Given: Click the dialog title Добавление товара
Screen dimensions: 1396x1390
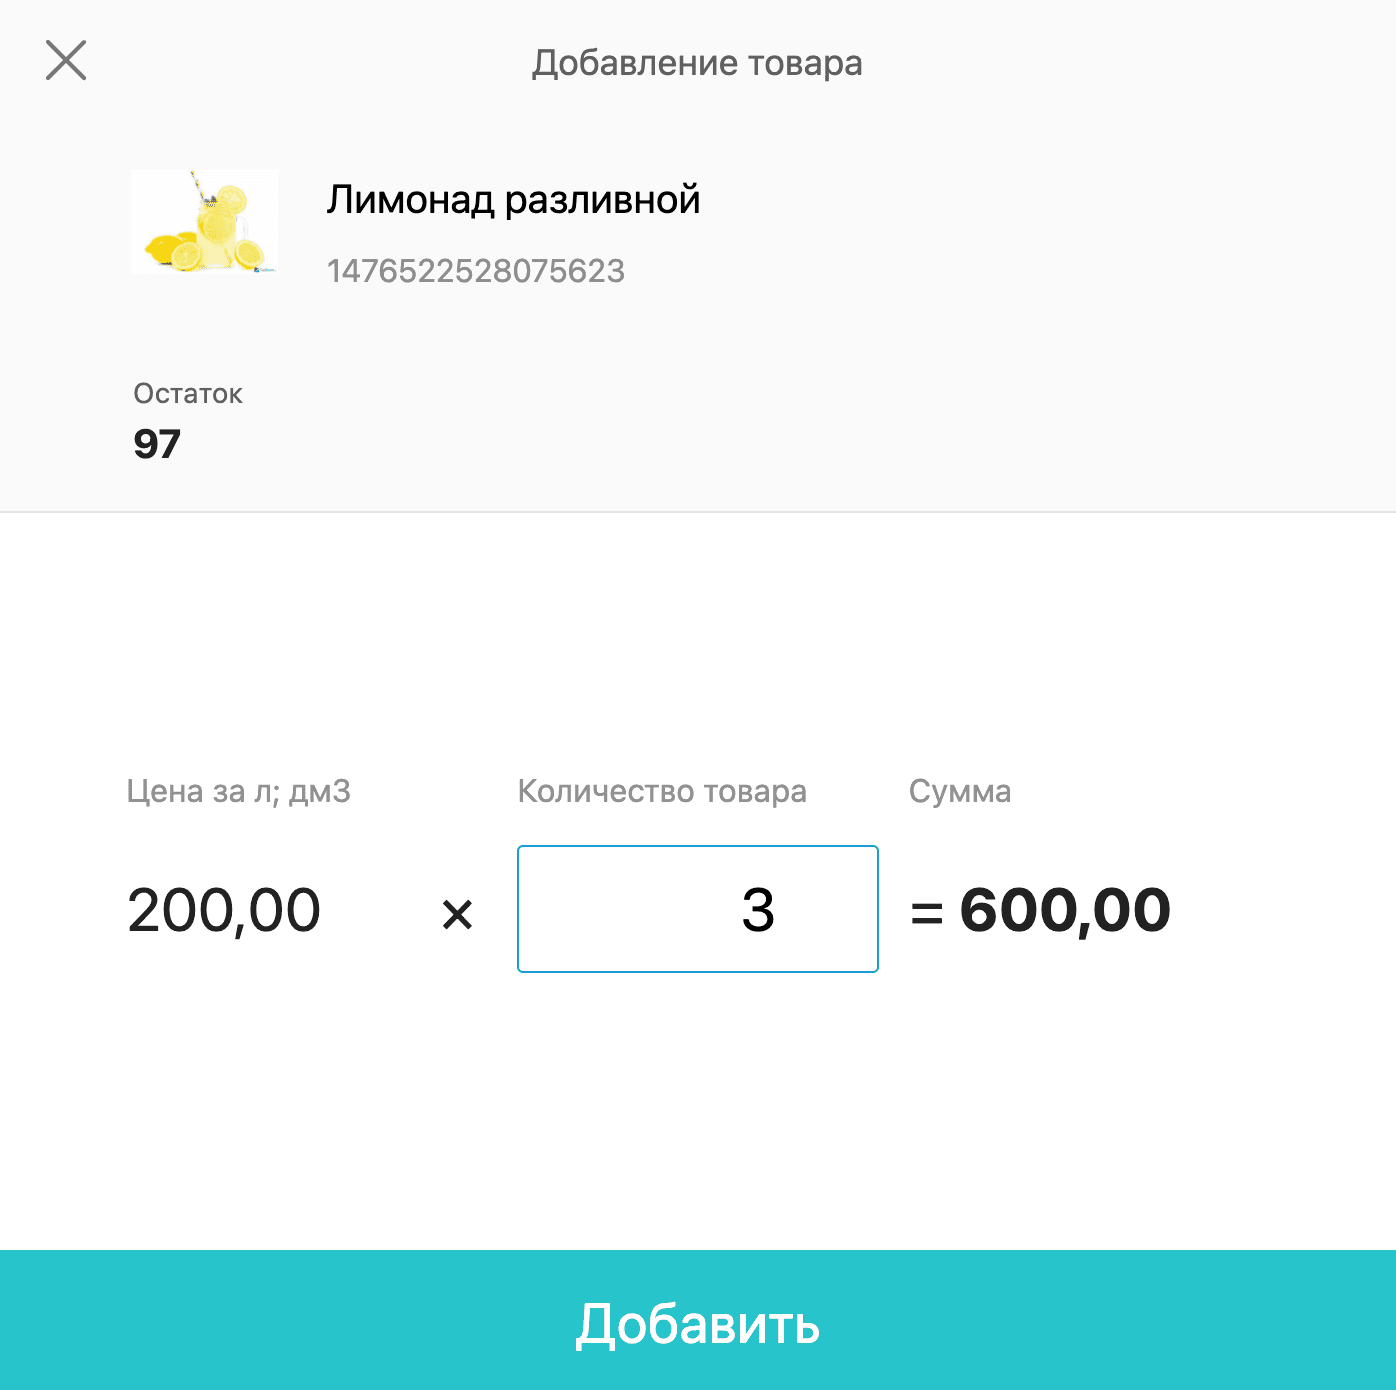Looking at the screenshot, I should point(698,63).
